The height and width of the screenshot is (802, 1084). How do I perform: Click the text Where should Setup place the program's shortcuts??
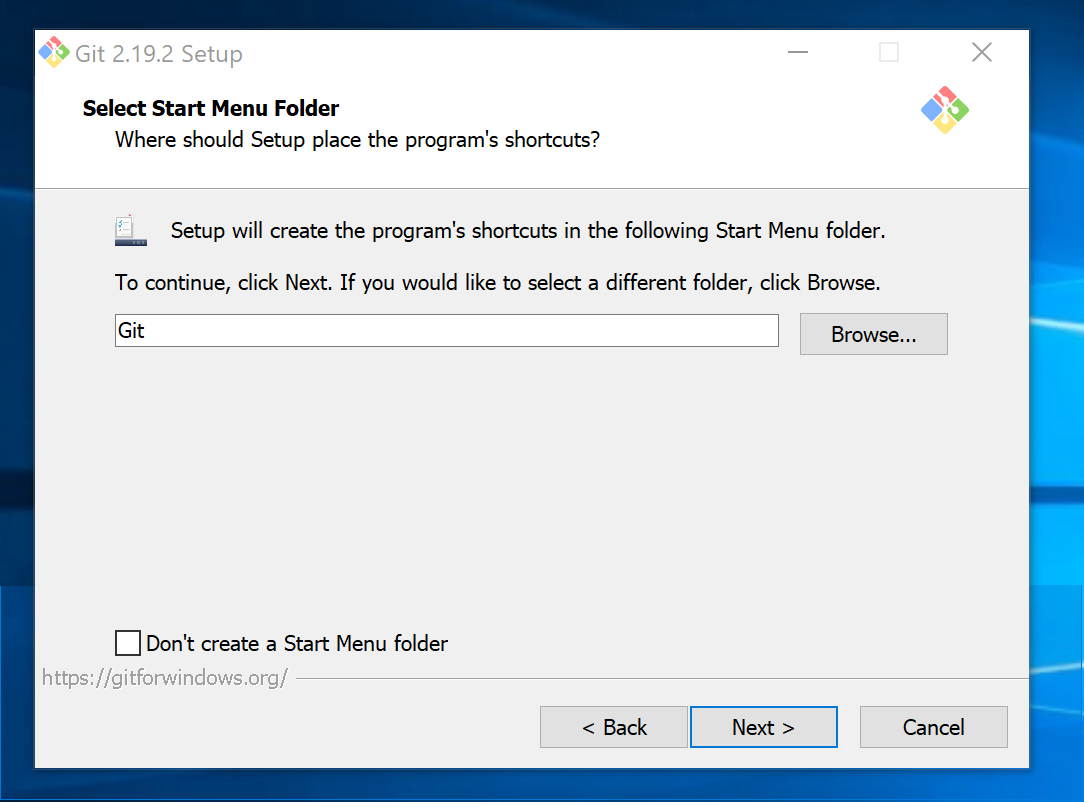(x=357, y=140)
